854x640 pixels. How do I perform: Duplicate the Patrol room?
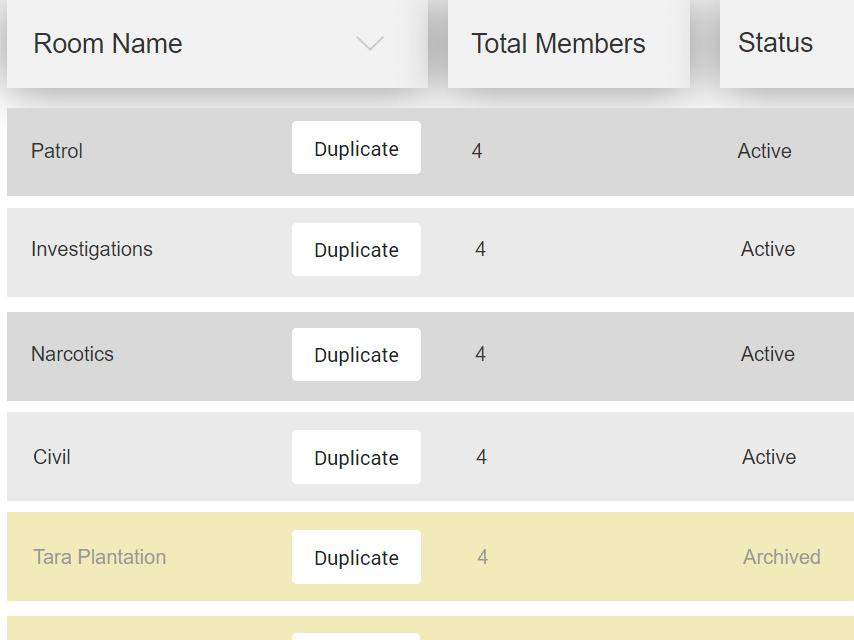[x=356, y=149]
